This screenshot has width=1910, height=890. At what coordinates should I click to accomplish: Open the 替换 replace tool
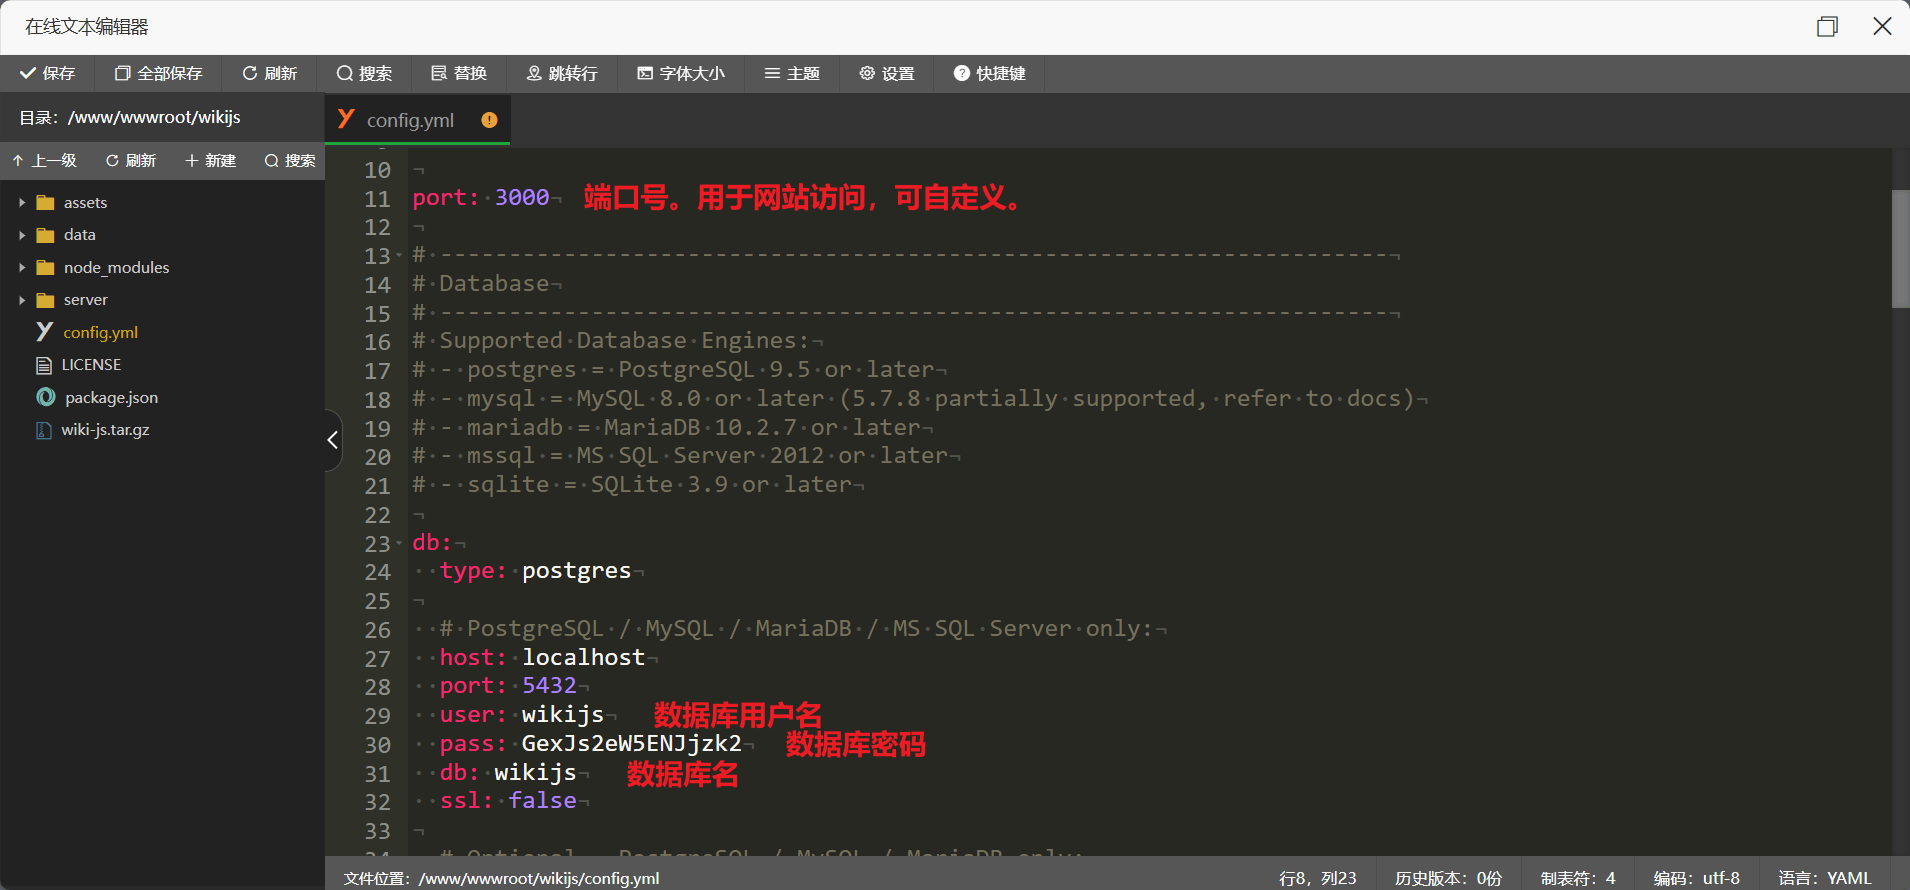459,73
